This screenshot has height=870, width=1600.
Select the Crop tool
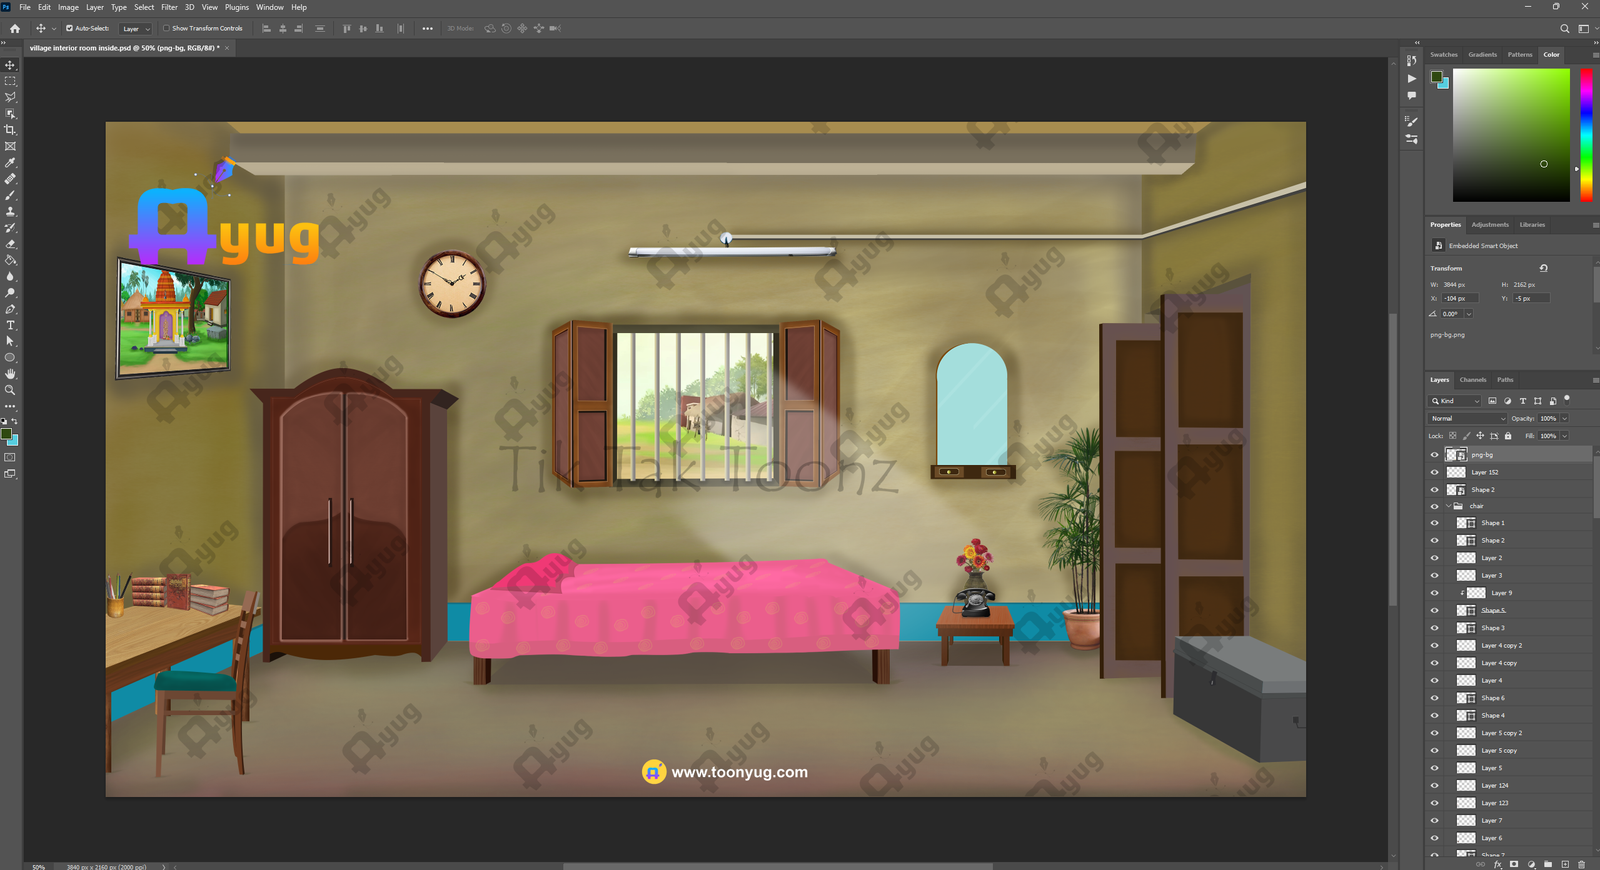[10, 130]
